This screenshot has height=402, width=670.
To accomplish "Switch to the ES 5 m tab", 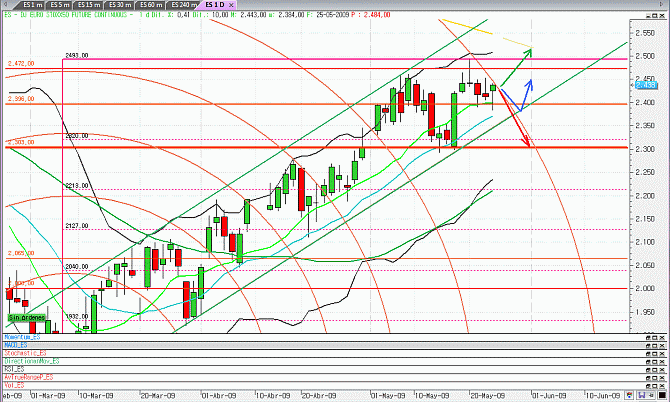I will (59, 5).
